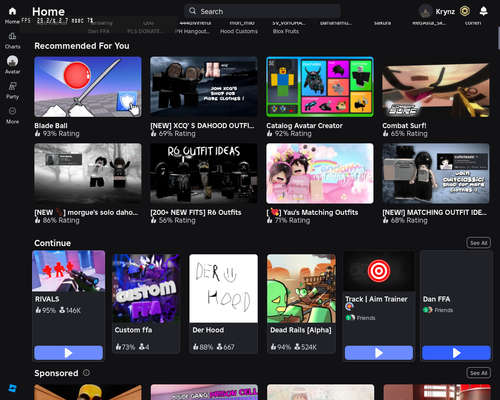Click the Home heading text
The image size is (500, 400).
tap(48, 12)
